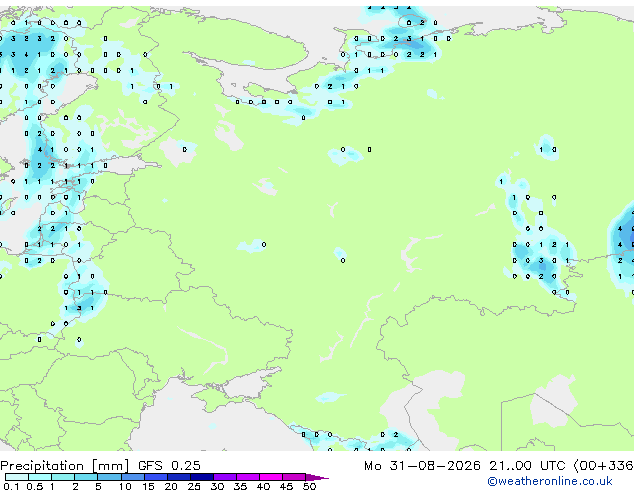Choose the bright magenta 40–45 mm swatch

pos(271,477)
